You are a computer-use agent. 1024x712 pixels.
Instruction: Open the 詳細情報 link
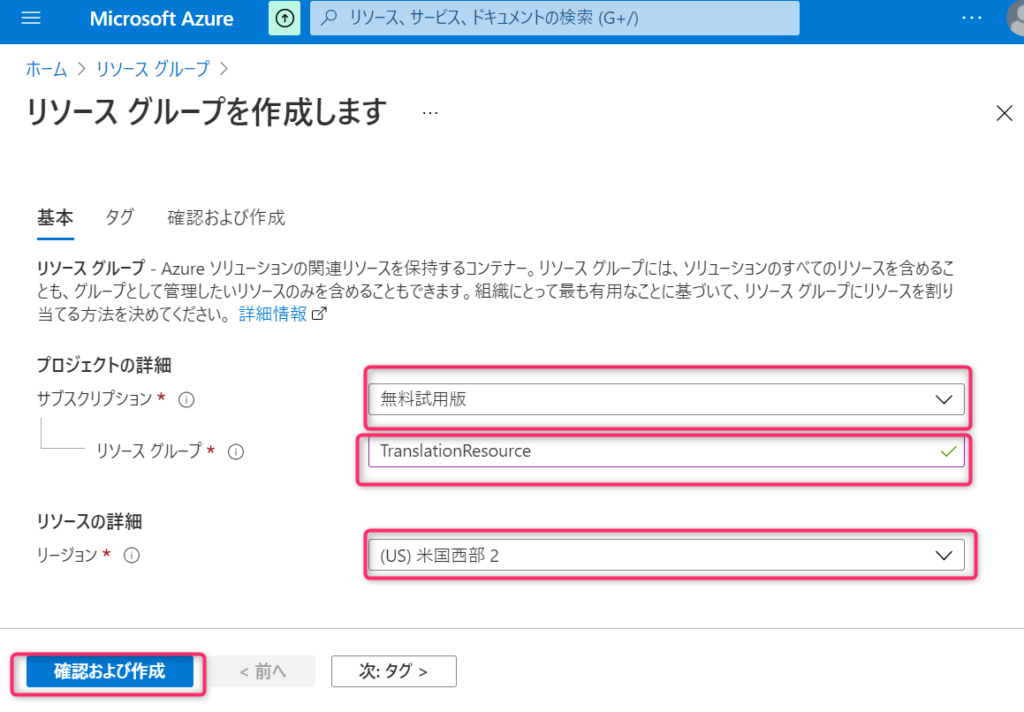[272, 314]
